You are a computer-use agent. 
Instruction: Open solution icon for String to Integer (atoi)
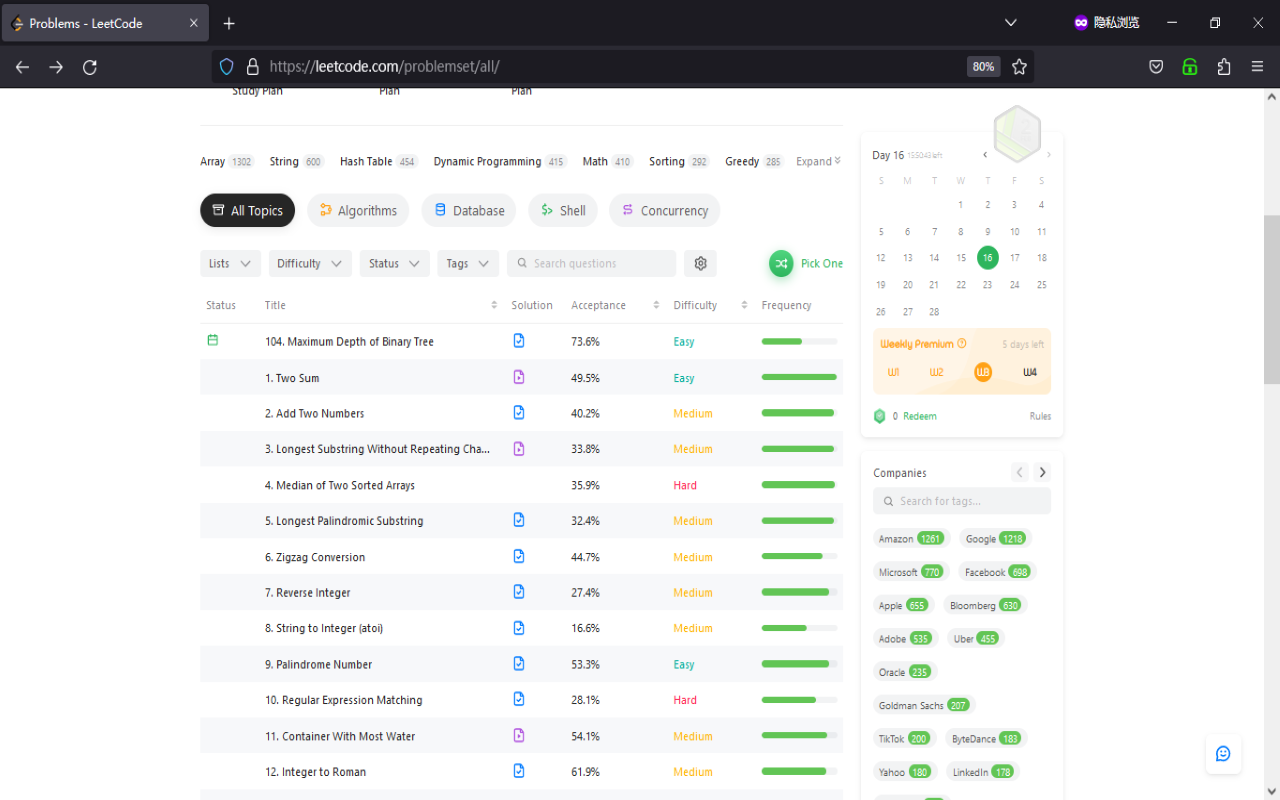click(518, 628)
